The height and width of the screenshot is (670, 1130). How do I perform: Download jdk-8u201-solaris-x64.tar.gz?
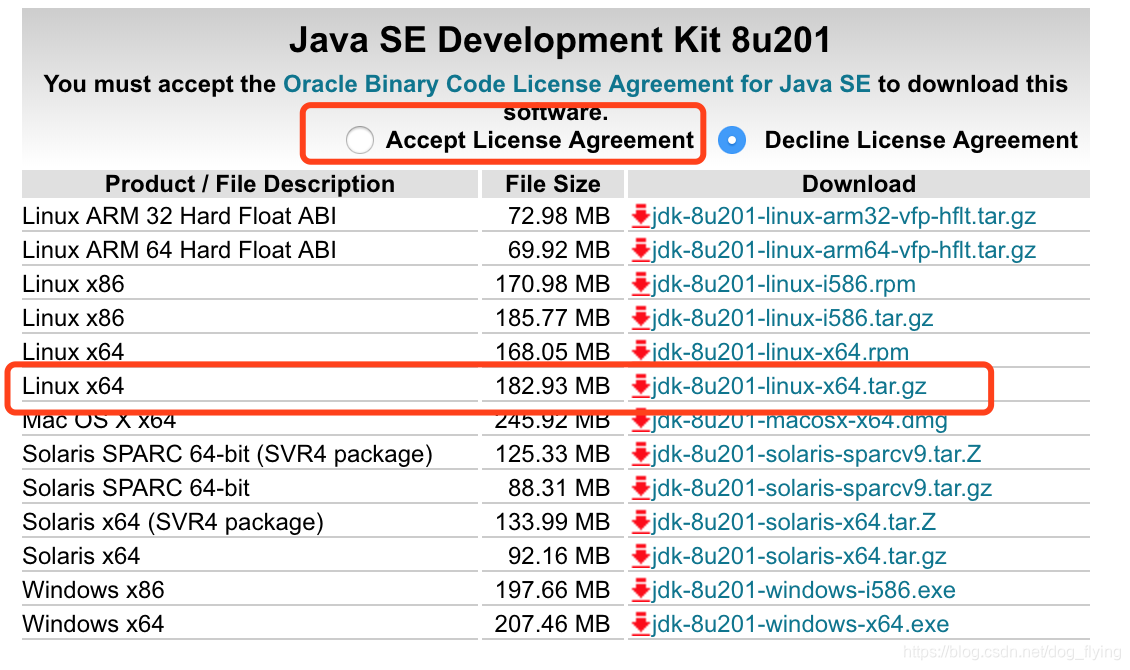click(x=798, y=556)
